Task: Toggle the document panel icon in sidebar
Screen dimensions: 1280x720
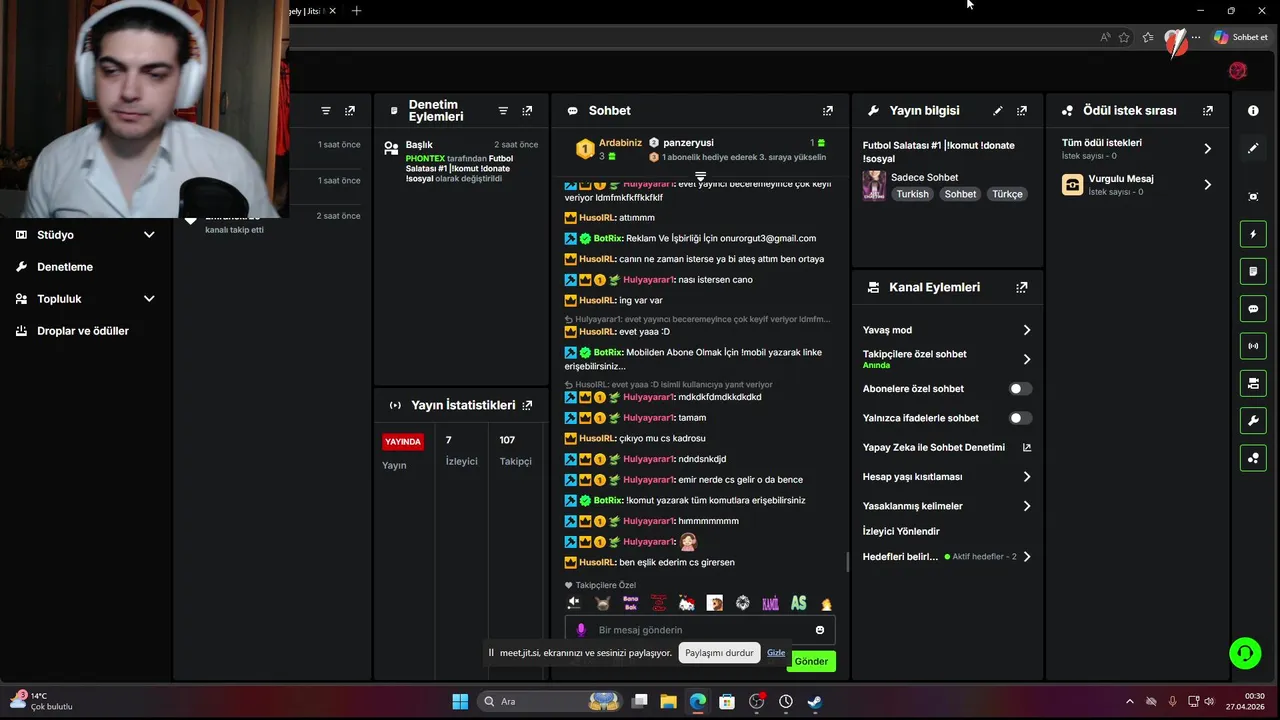Action: [1253, 271]
